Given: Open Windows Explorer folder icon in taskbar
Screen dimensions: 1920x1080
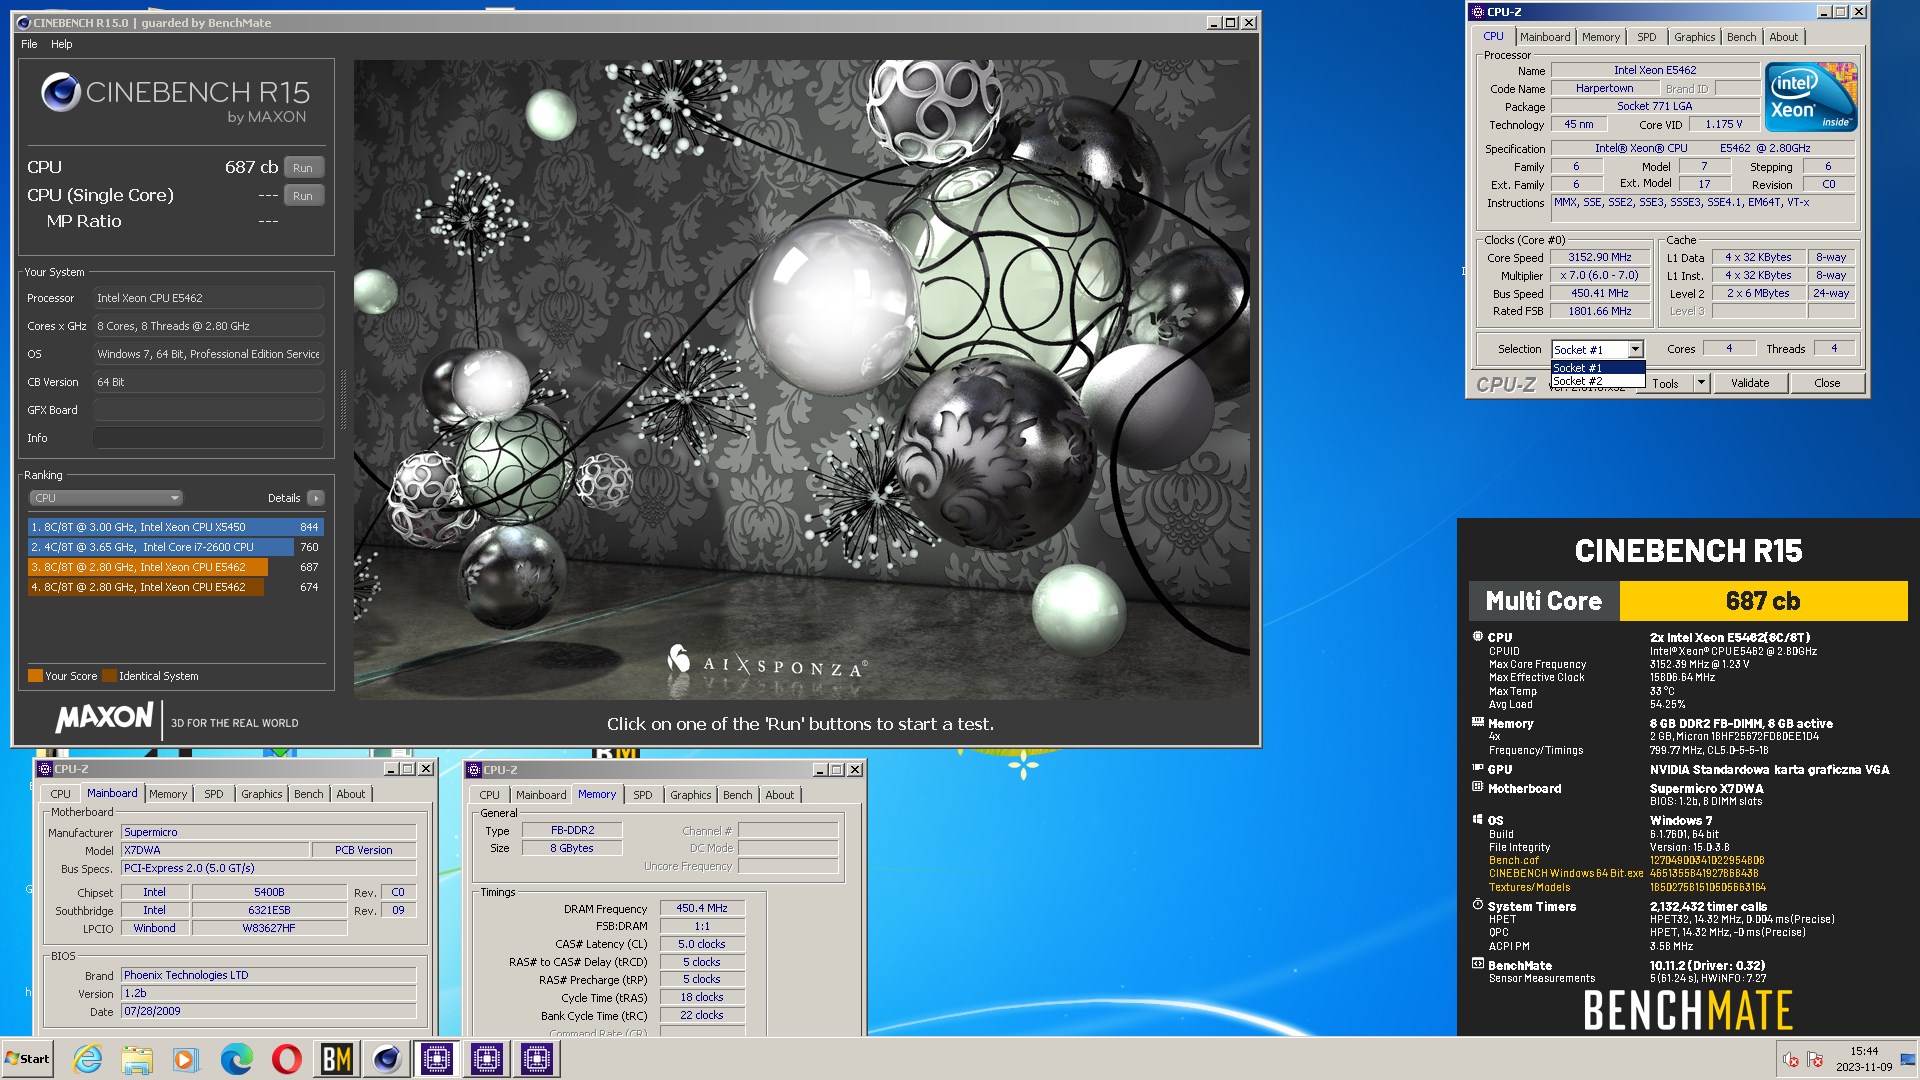Looking at the screenshot, I should (137, 1058).
